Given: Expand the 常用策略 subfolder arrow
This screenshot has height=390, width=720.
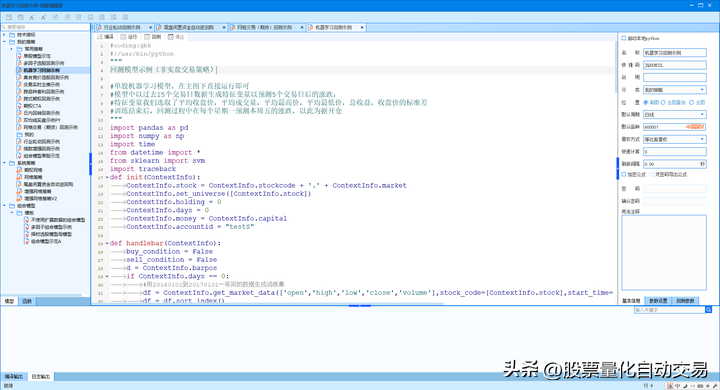Looking at the screenshot, I should pyautogui.click(x=12, y=49).
